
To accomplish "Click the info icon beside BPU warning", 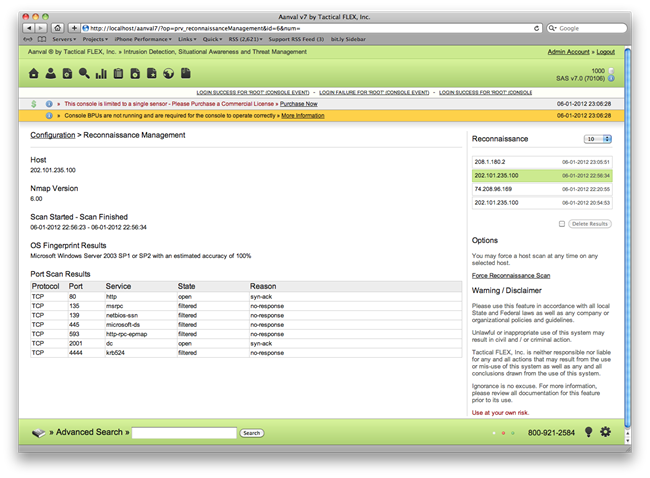I will [x=49, y=115].
